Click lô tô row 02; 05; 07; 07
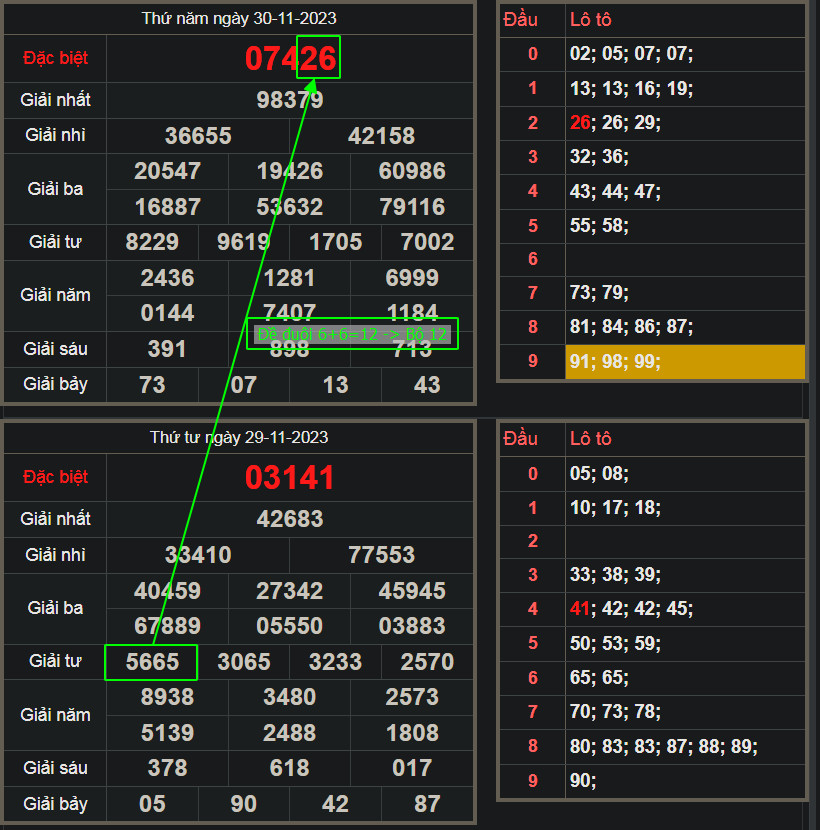The height and width of the screenshot is (830, 820). pyautogui.click(x=631, y=55)
